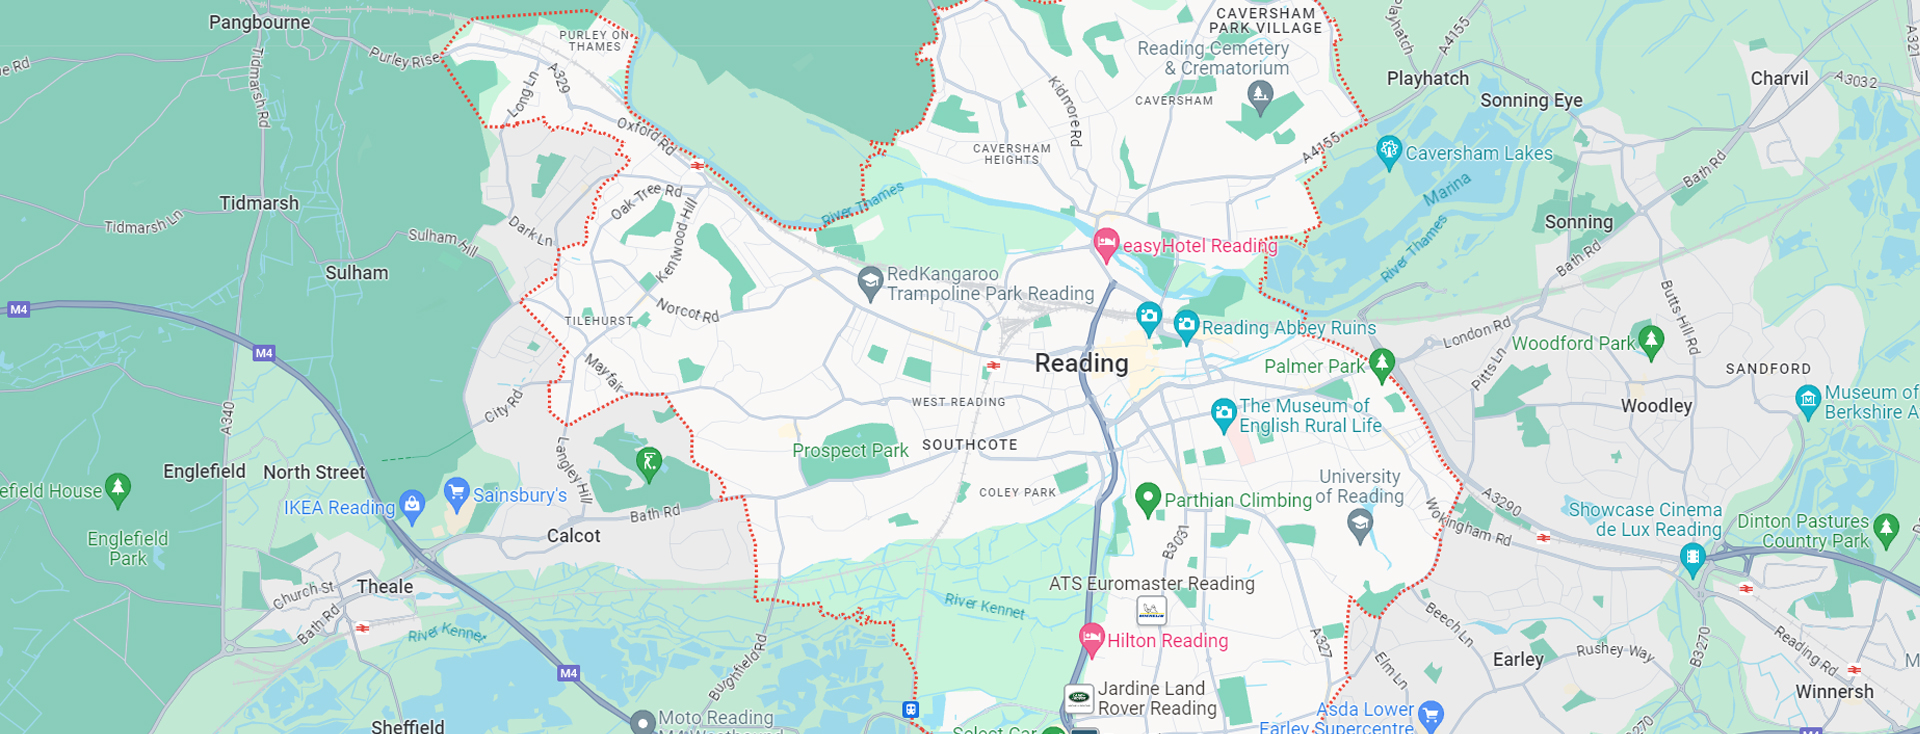This screenshot has width=1920, height=734.
Task: Select the Prospect Park label
Action: (x=850, y=451)
